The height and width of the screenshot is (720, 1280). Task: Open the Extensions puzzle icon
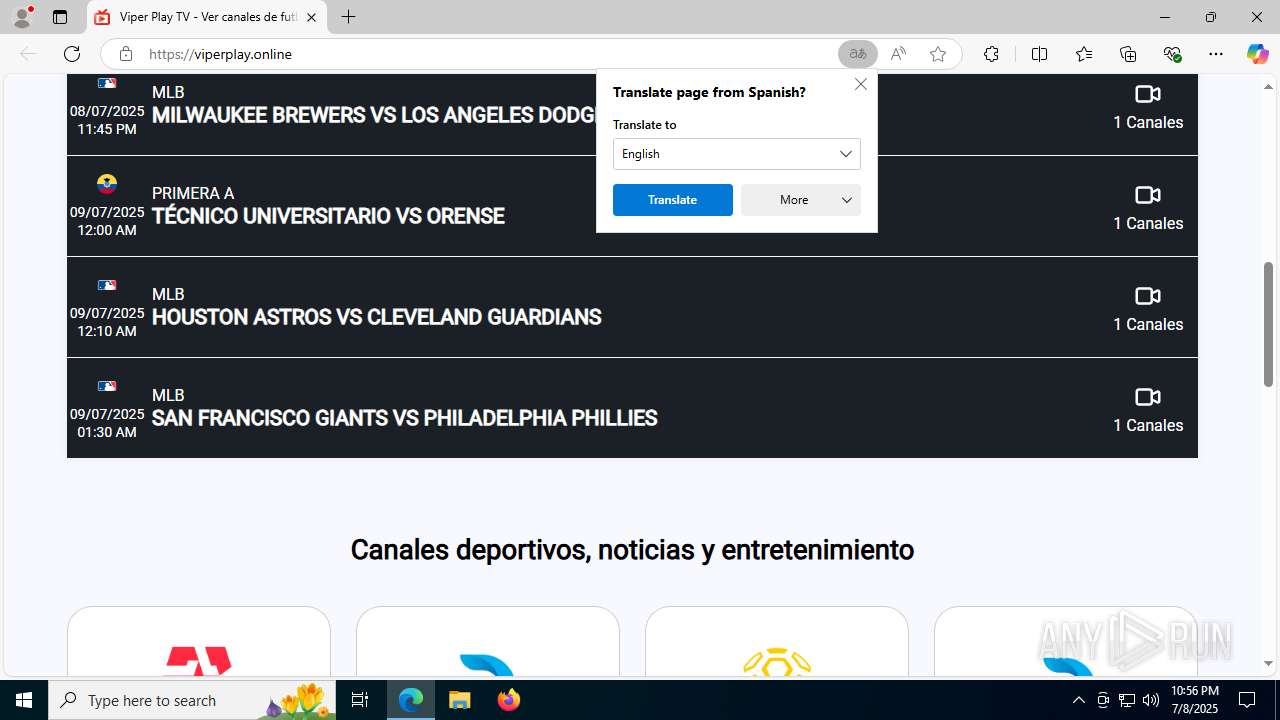pyautogui.click(x=991, y=54)
